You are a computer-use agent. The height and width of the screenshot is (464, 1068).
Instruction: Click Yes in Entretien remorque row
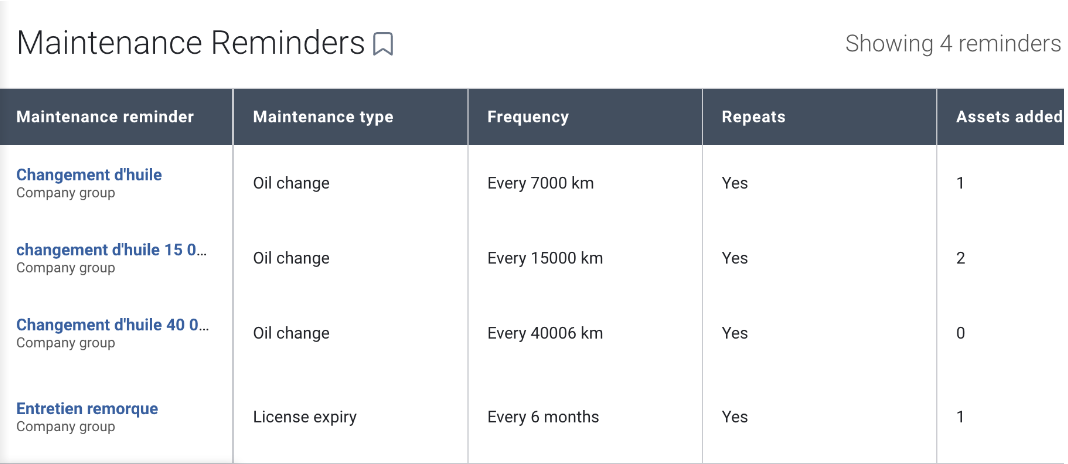pos(735,417)
